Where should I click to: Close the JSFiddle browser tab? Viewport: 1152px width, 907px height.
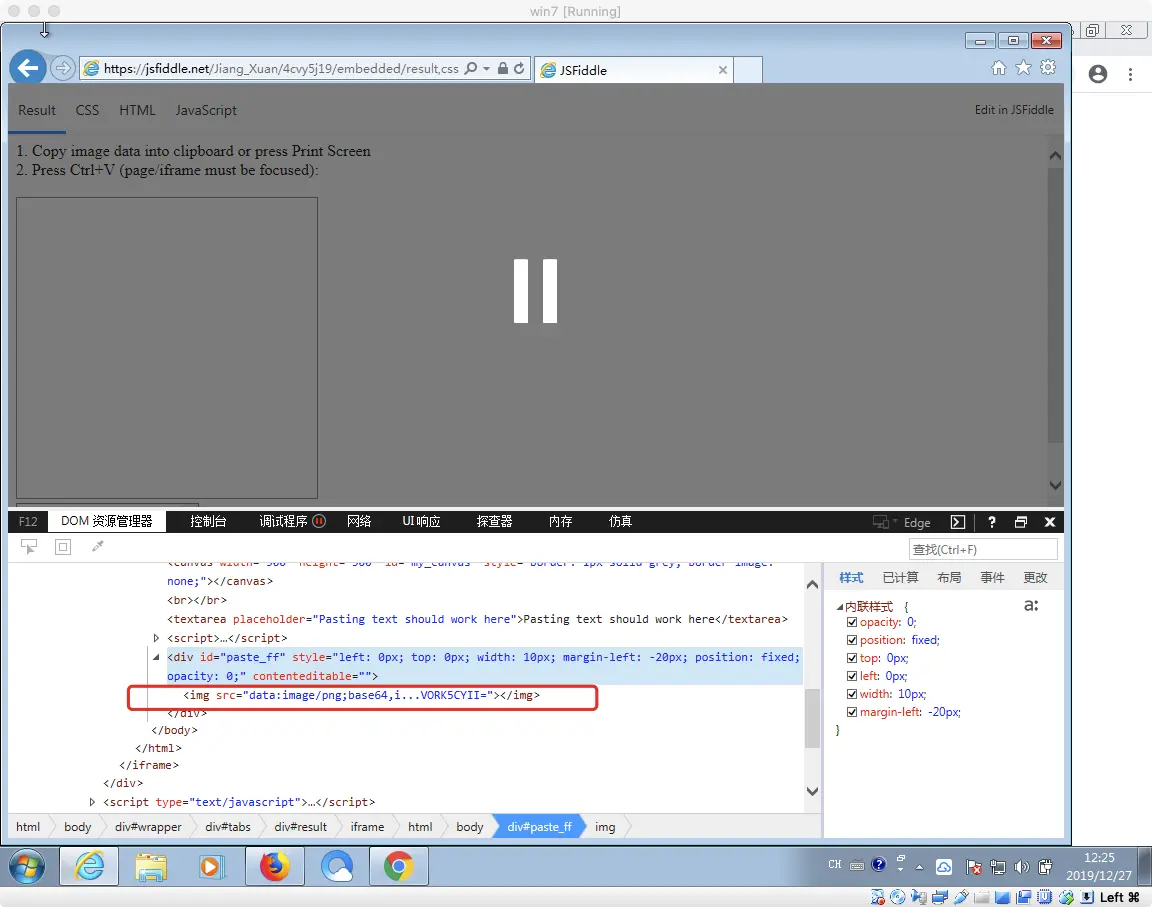[x=723, y=70]
